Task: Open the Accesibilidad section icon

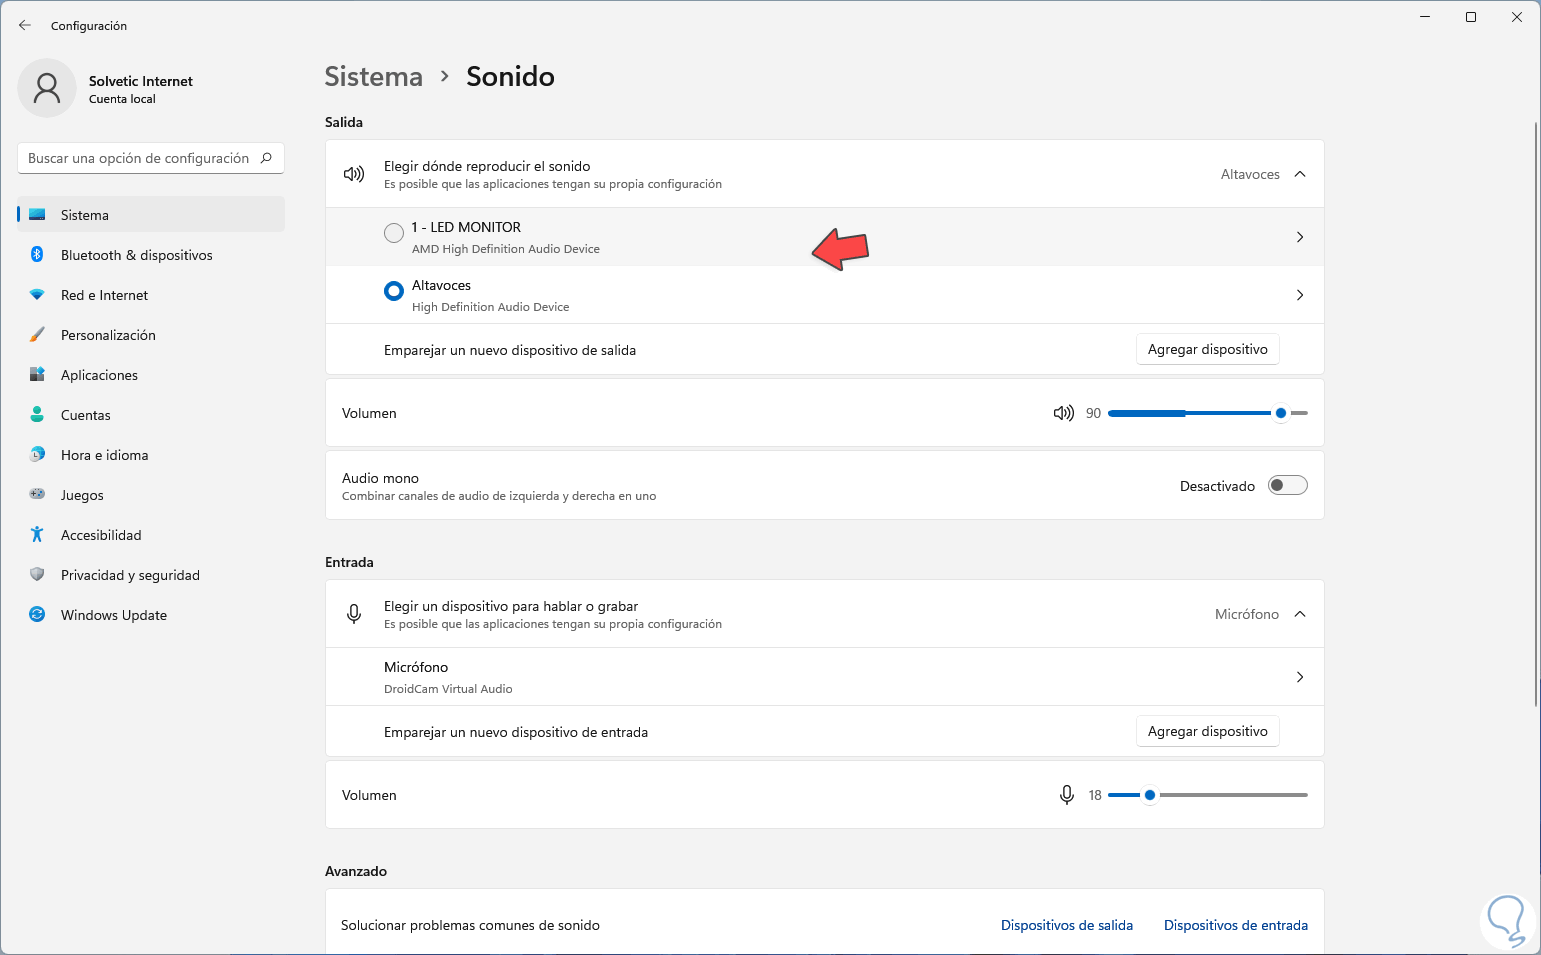Action: tap(37, 535)
